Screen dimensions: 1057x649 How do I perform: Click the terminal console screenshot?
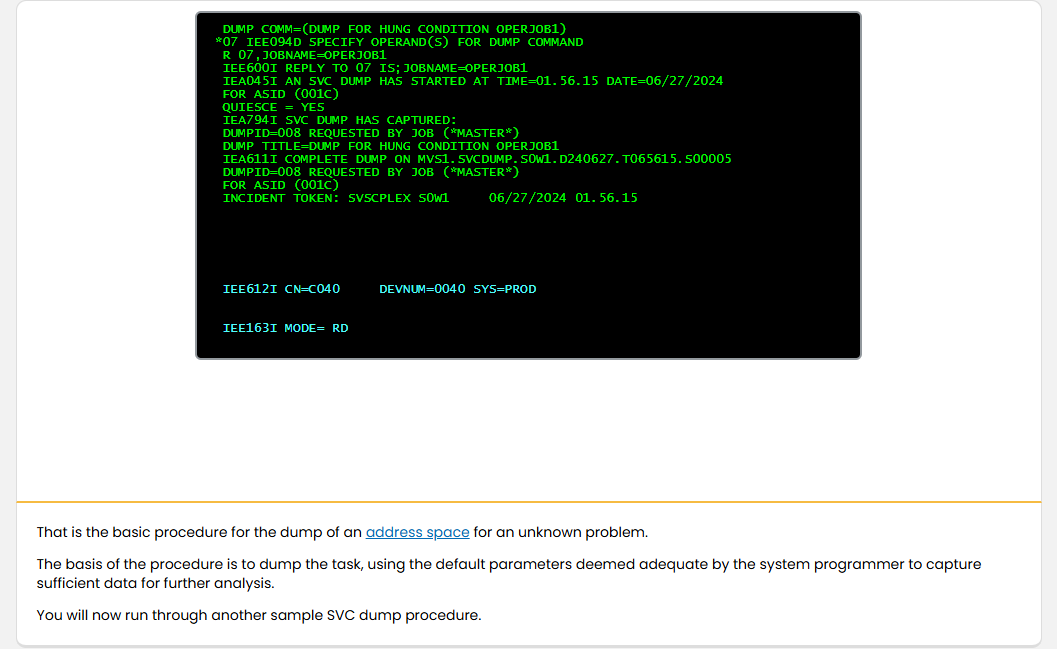pos(528,185)
